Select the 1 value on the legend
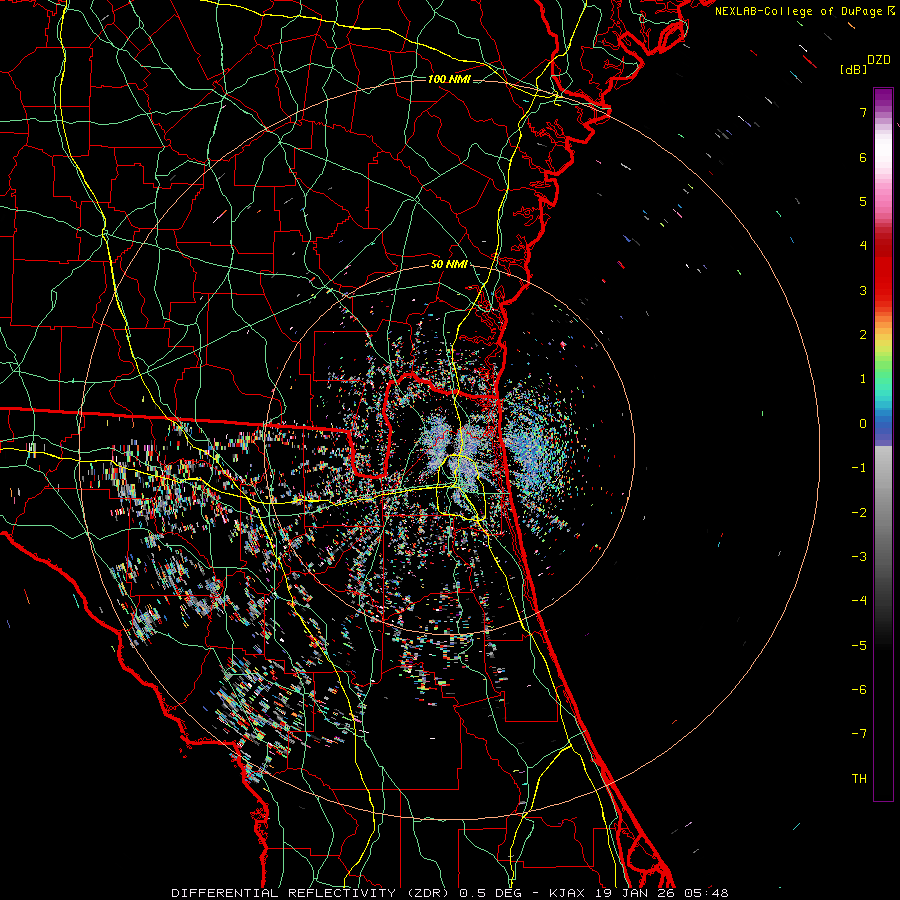 (863, 379)
